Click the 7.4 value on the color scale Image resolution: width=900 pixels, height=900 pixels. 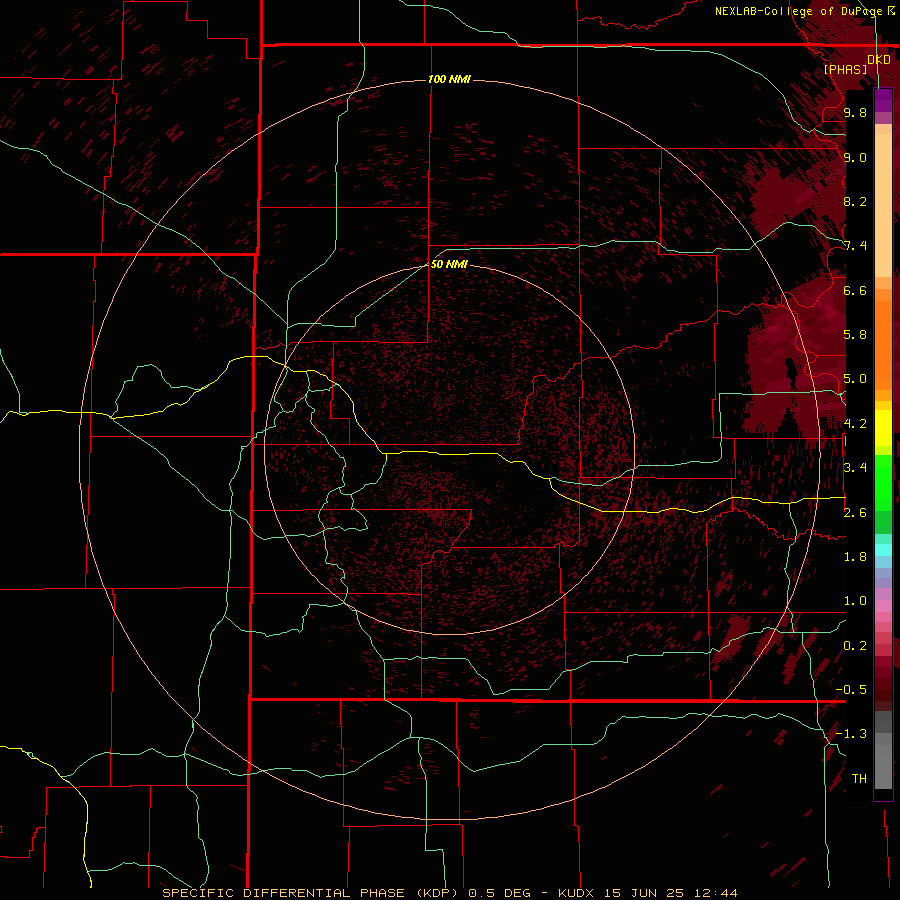point(855,246)
